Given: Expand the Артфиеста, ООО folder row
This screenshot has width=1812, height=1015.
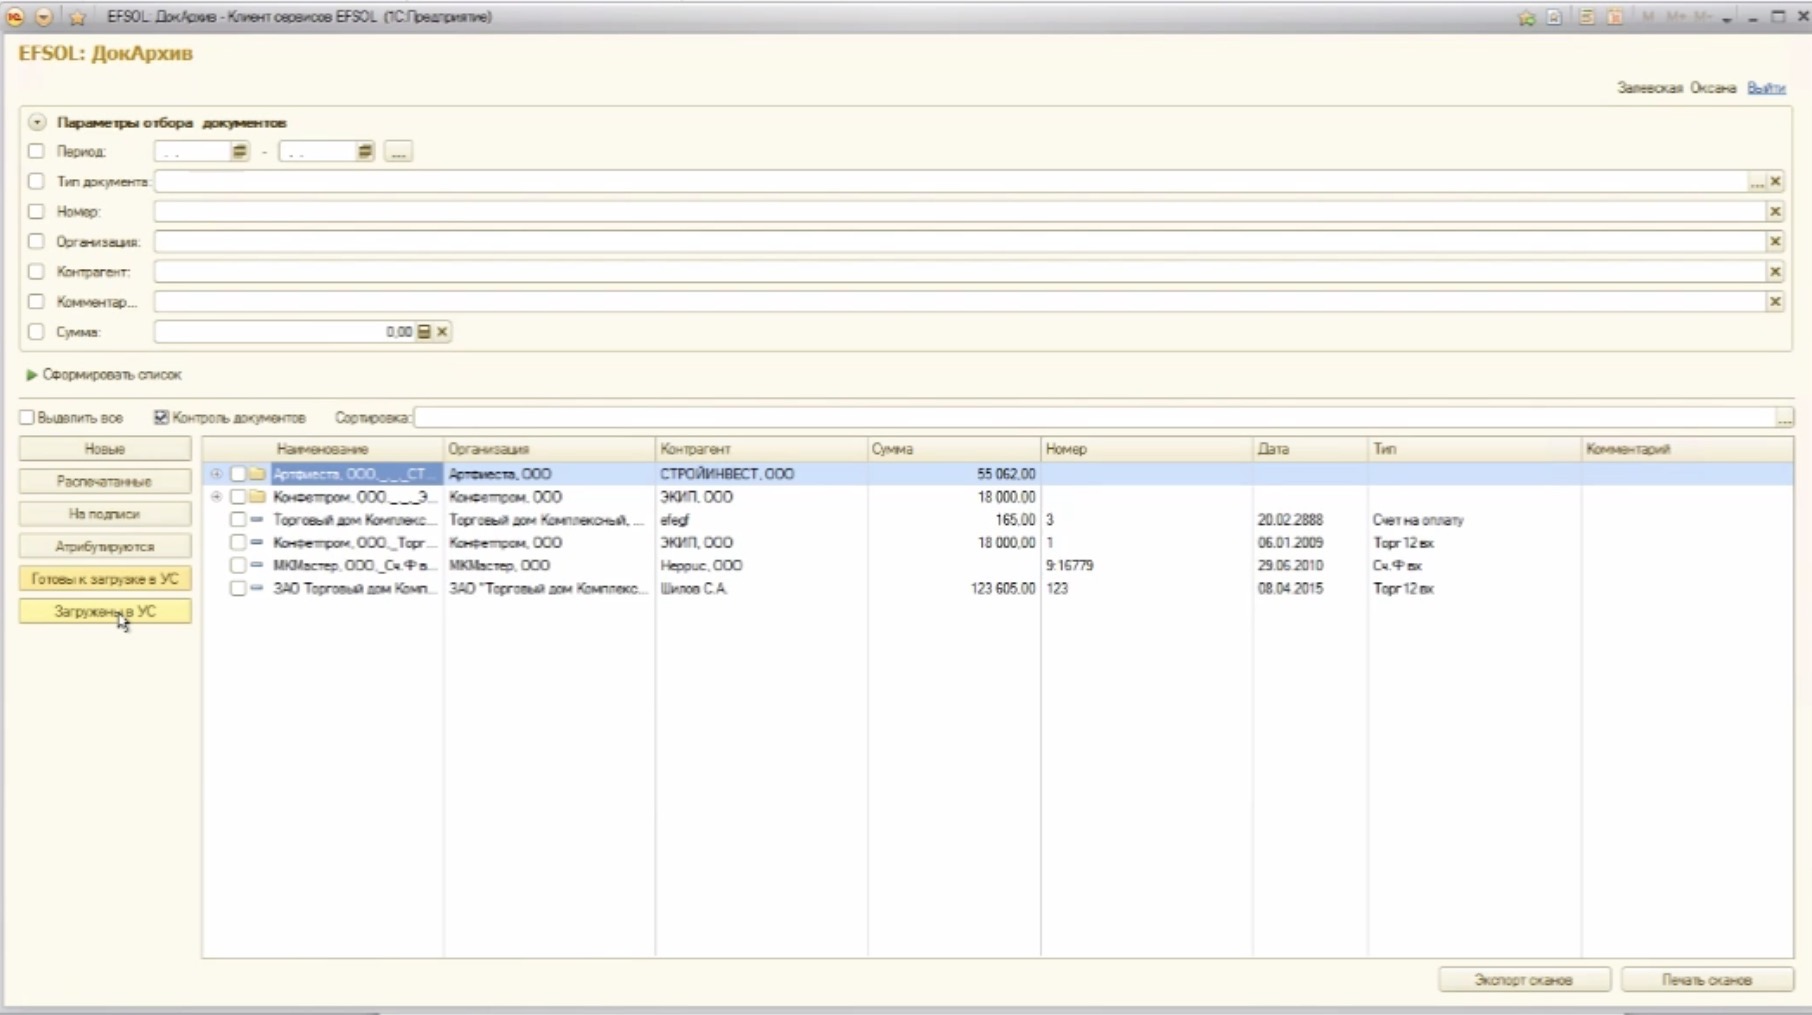Looking at the screenshot, I should tap(216, 474).
